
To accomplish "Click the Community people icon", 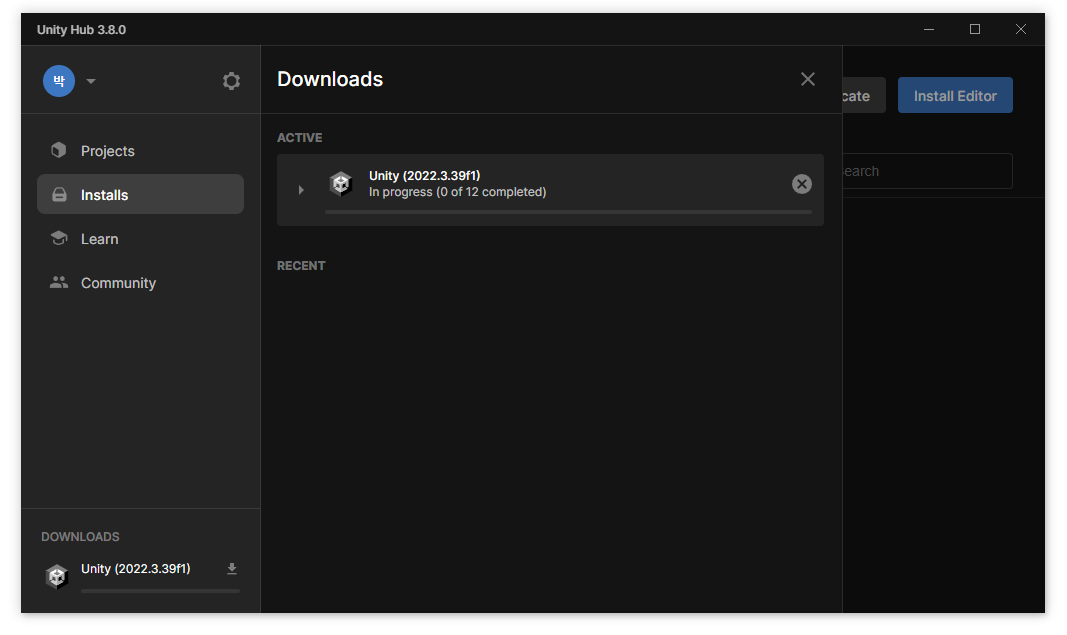I will [59, 282].
